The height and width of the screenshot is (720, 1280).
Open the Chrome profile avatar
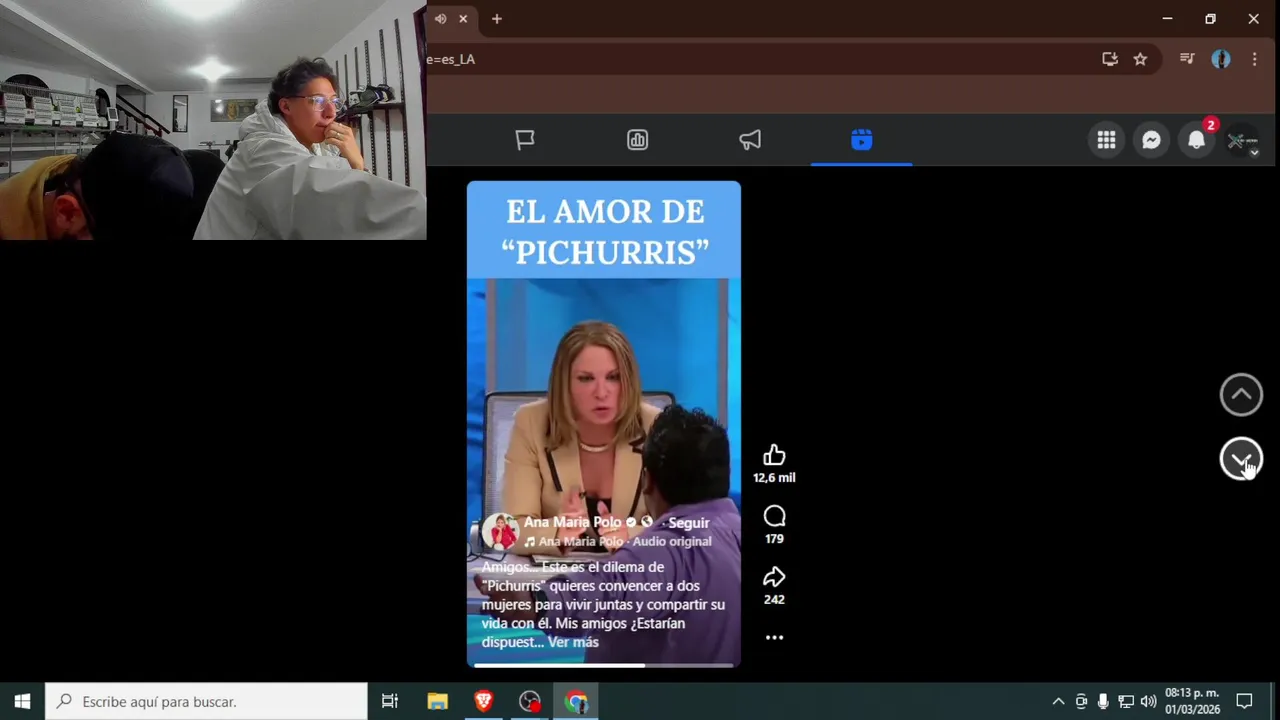pyautogui.click(x=1221, y=59)
